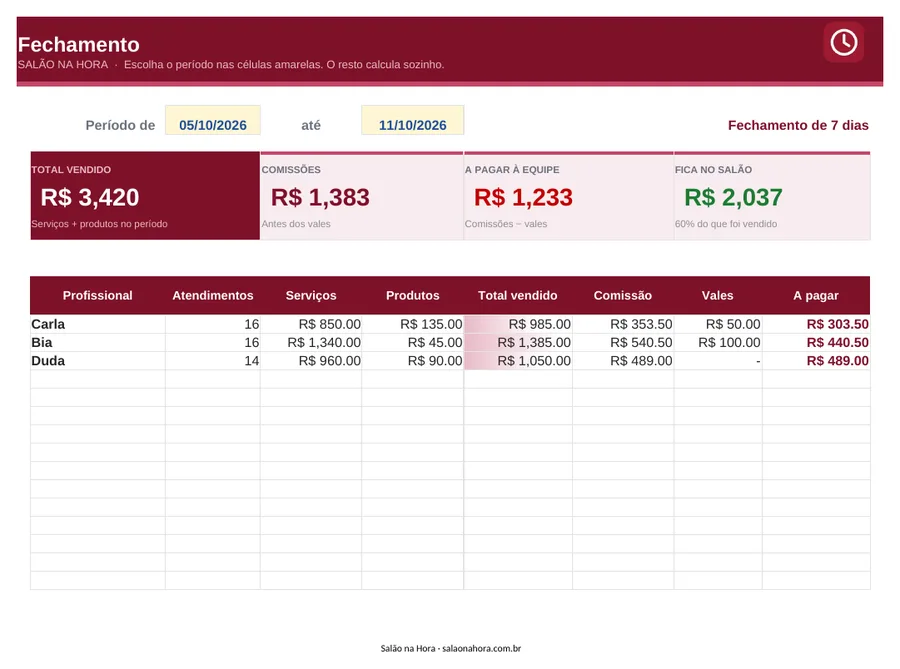Viewport: 900px width, 669px height.
Task: Select Carla's total vendido R$ 985.00
Action: 518,324
